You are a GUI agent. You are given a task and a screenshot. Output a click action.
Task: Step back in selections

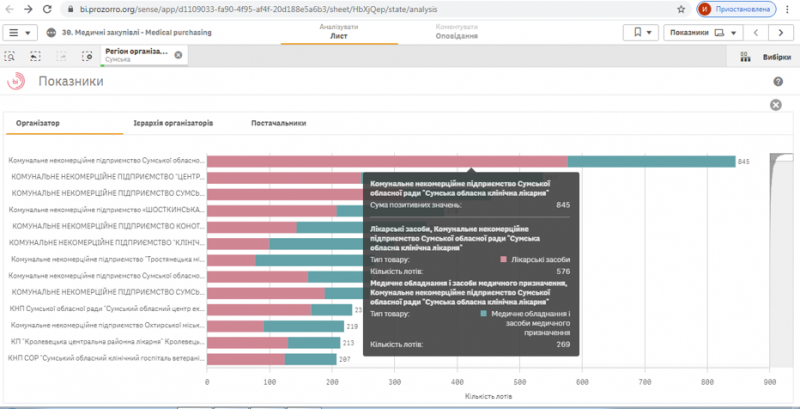(35, 56)
